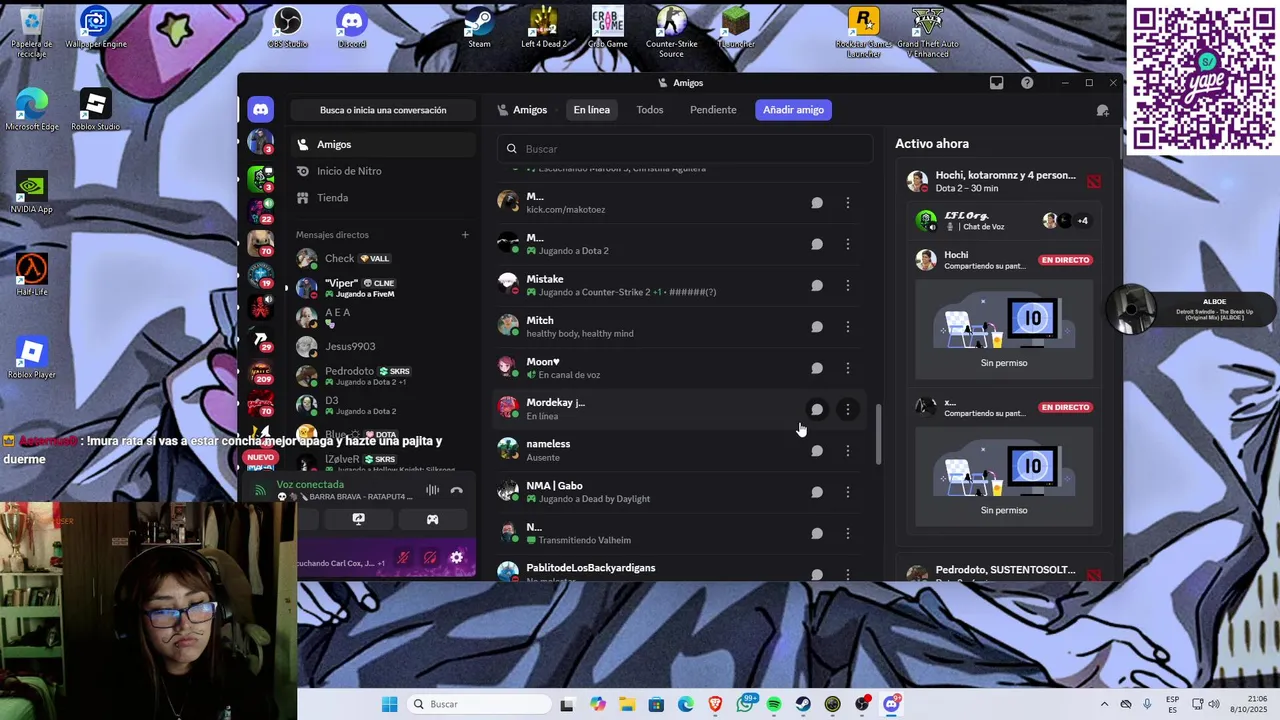Image resolution: width=1280 pixels, height=720 pixels.
Task: Open the Dota 2 – 30 min activity card
Action: click(x=1004, y=181)
